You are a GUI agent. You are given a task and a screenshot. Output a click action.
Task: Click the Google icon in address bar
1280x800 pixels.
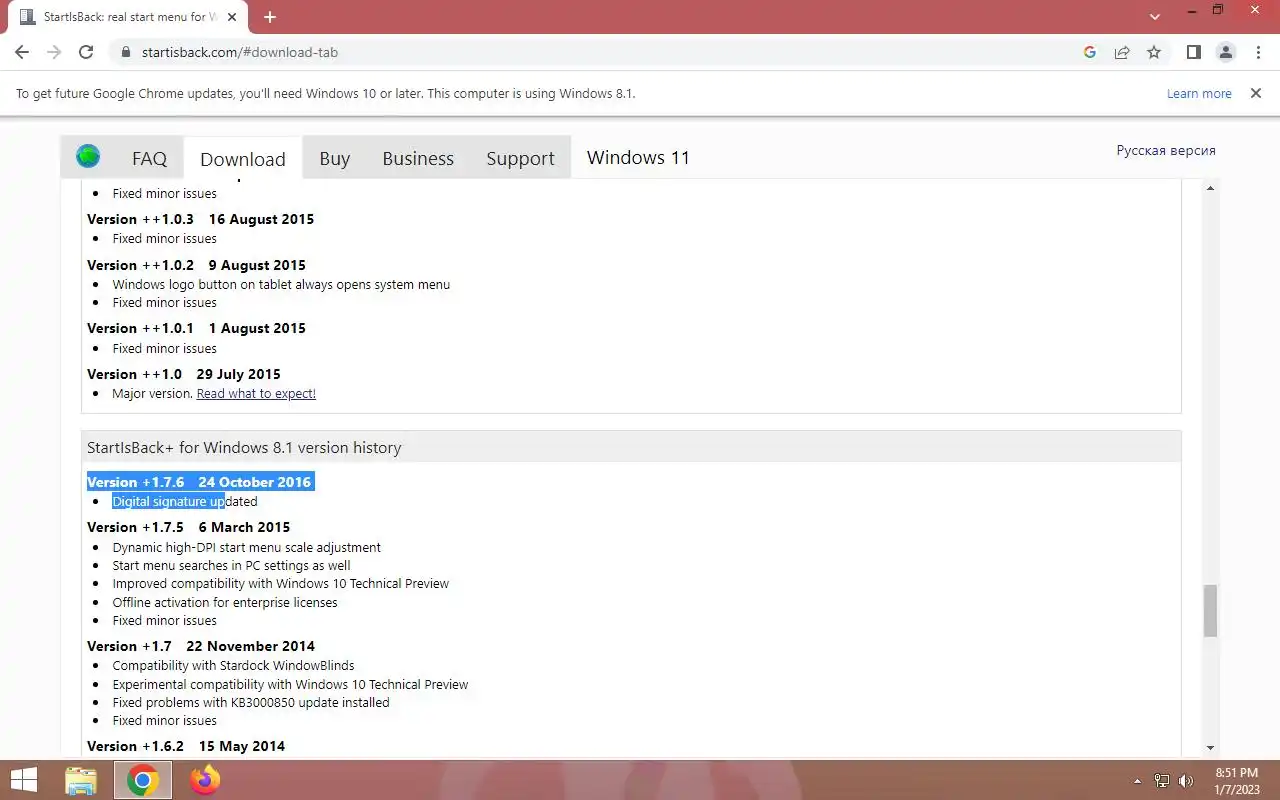click(1090, 52)
